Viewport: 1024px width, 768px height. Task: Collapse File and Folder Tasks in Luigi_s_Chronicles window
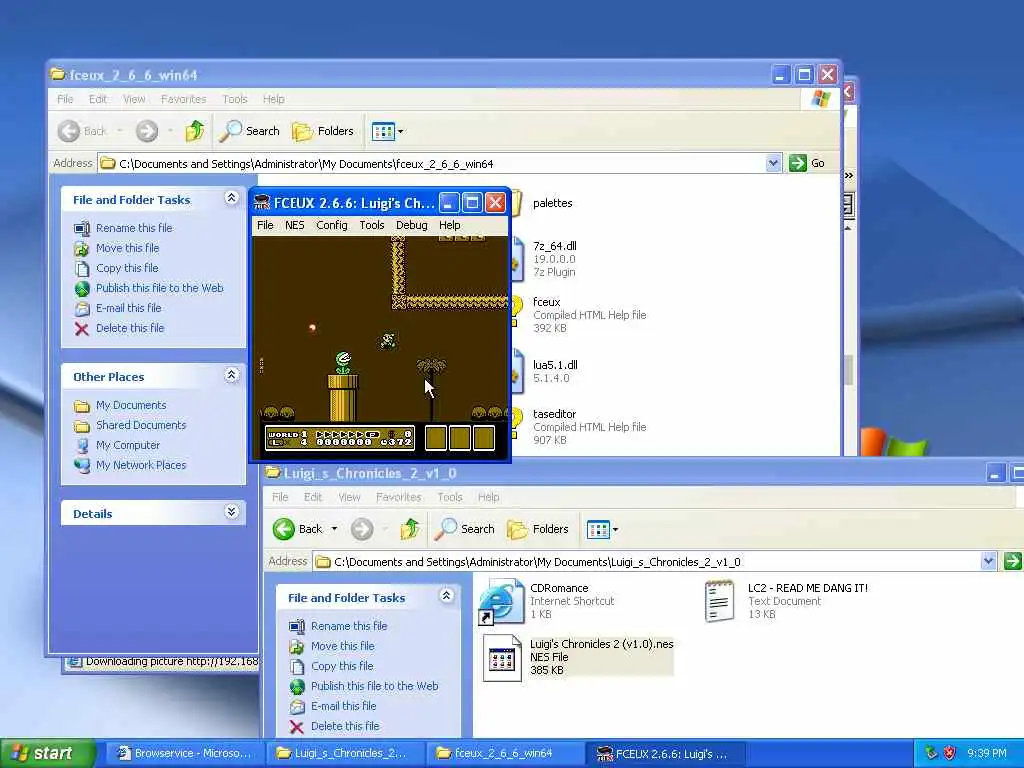[446, 596]
